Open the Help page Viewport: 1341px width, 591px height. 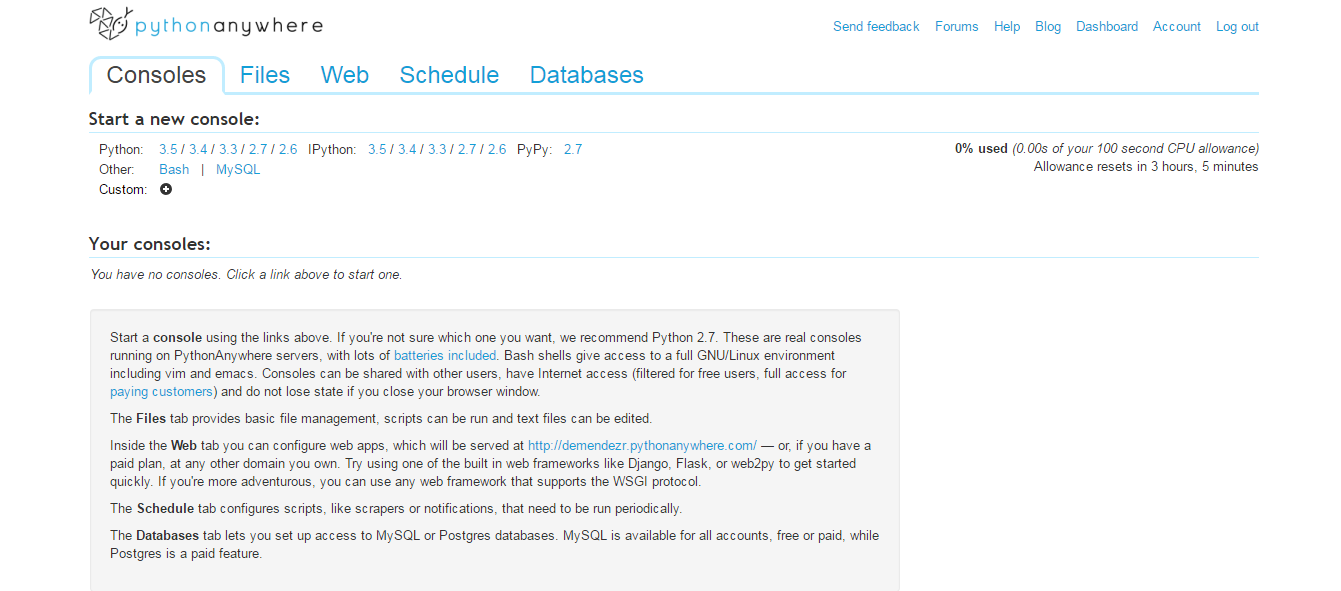(1007, 27)
